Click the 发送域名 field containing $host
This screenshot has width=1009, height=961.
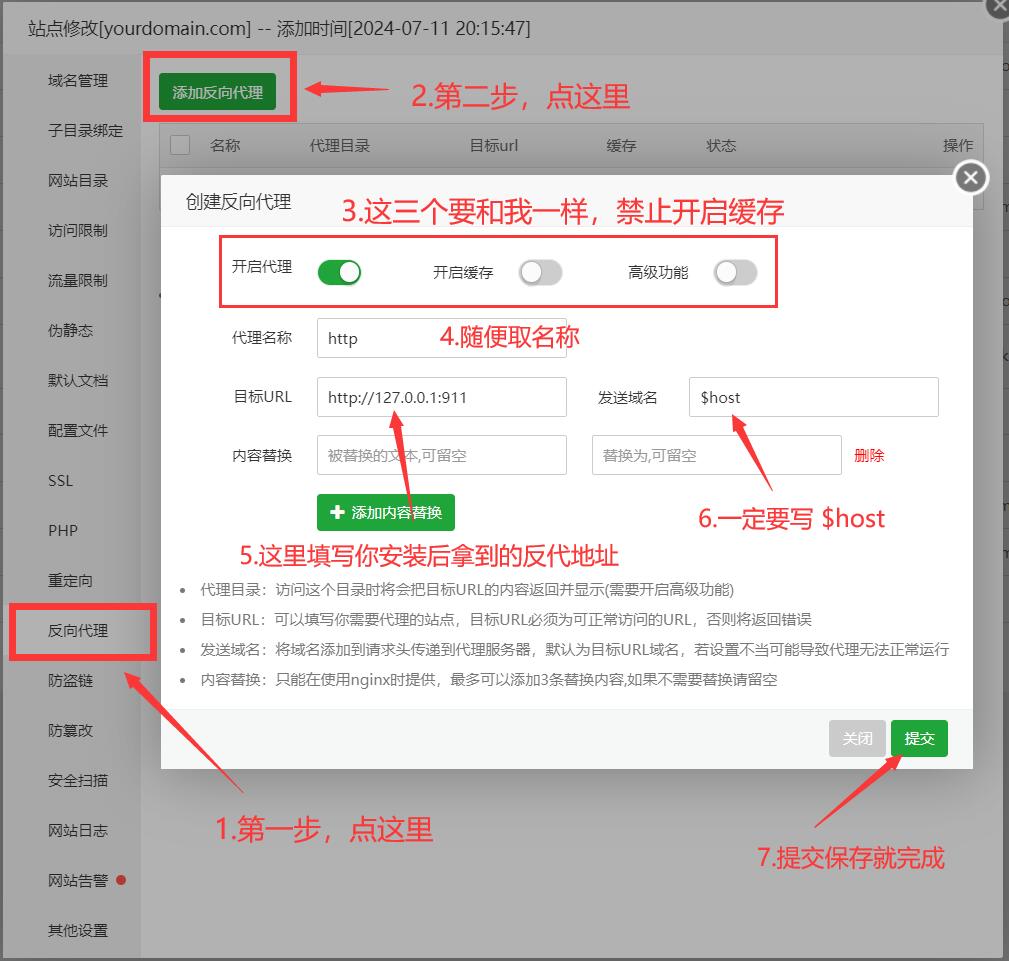pos(813,397)
